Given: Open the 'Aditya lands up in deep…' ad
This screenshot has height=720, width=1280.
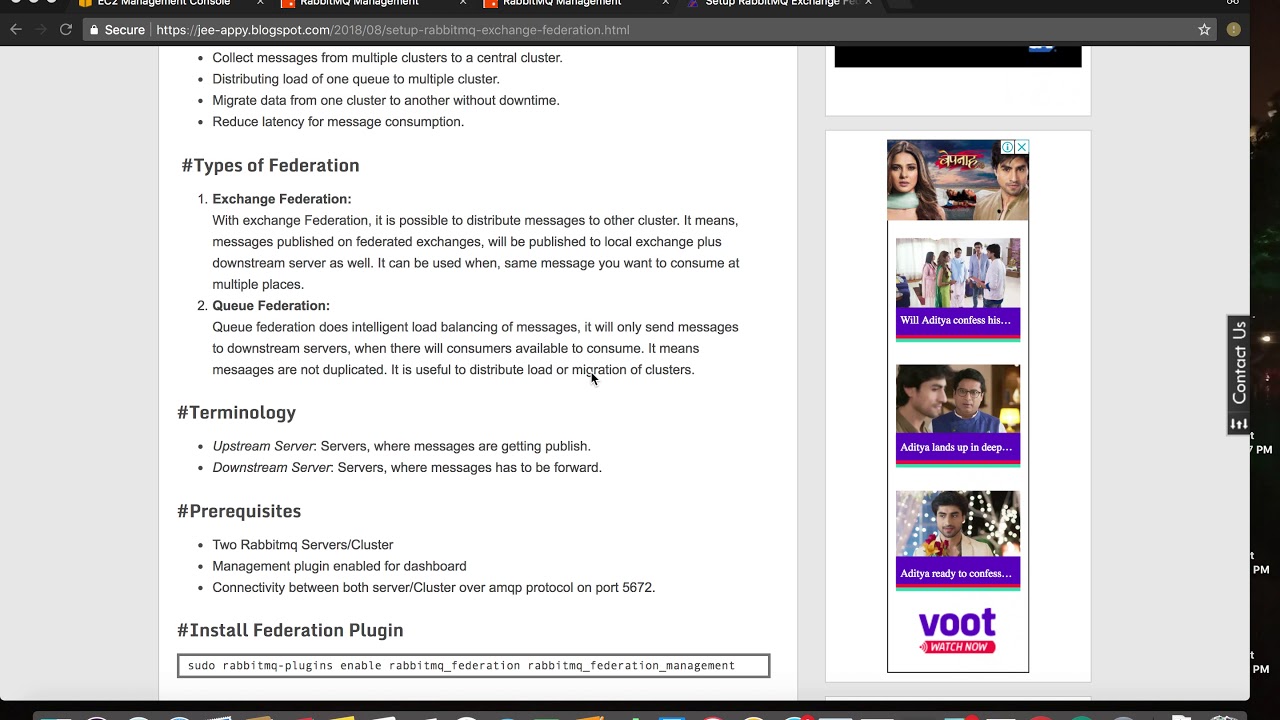Looking at the screenshot, I should pos(958,414).
